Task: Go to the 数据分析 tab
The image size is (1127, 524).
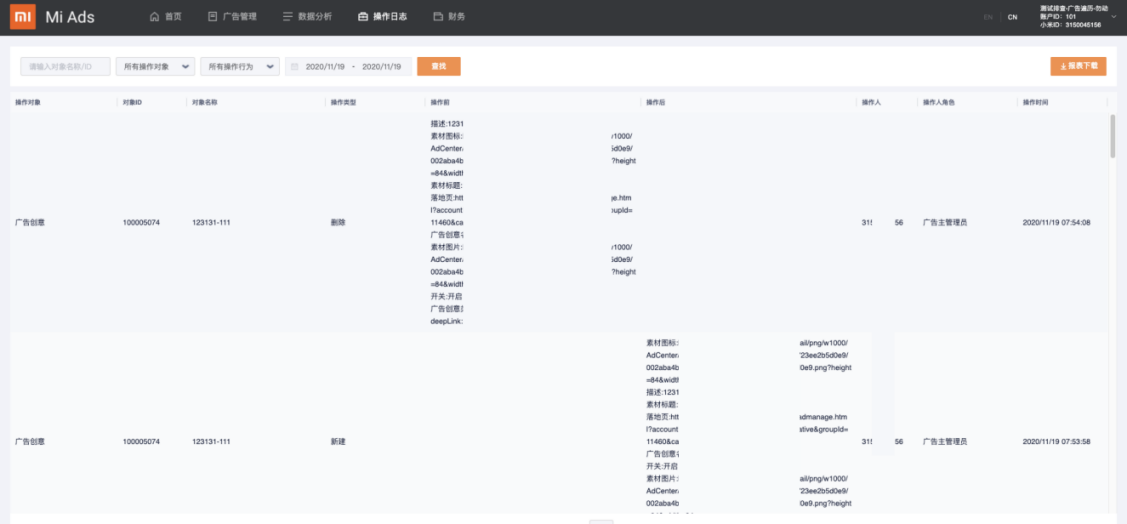Action: pos(315,17)
